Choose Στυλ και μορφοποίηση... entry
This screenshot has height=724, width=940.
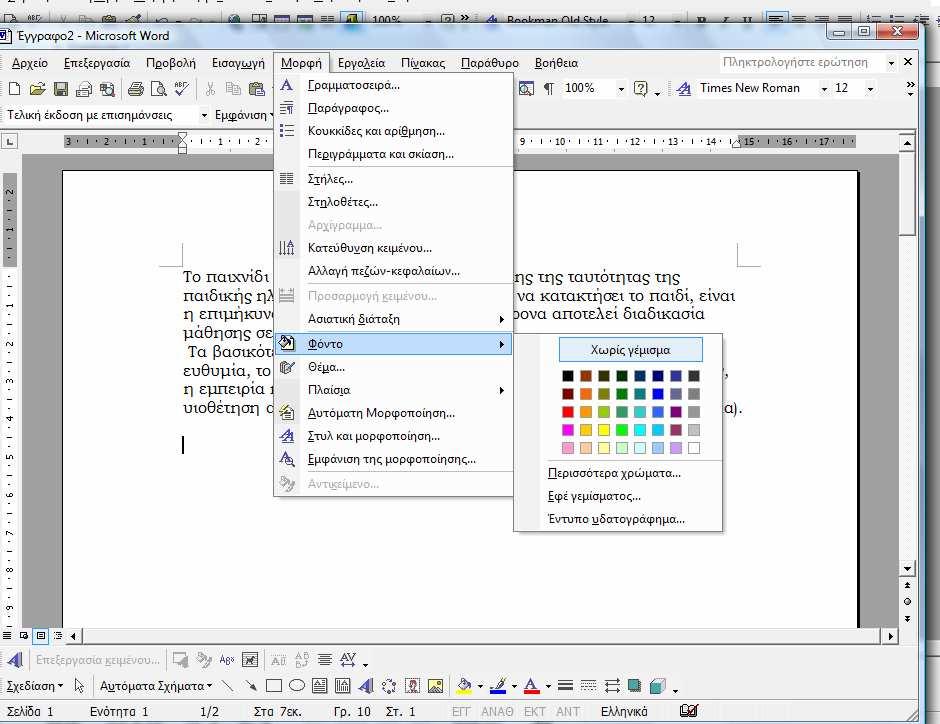(x=393, y=436)
